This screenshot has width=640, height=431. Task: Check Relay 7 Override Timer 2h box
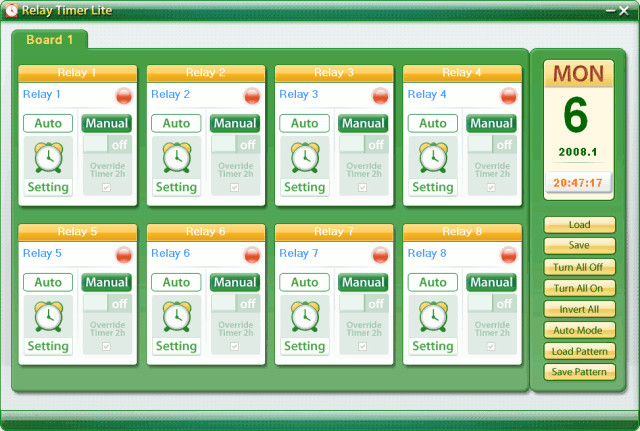[x=363, y=346]
